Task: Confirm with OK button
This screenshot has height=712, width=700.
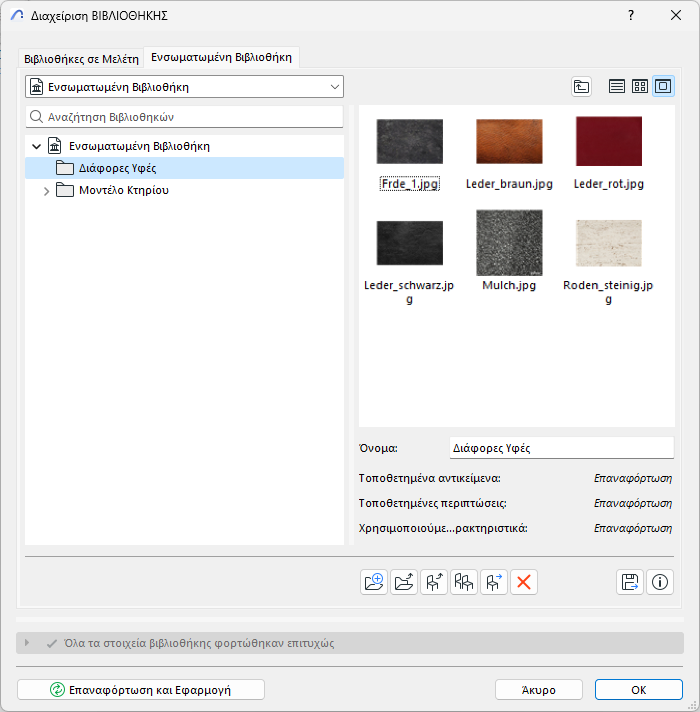Action: coord(639,690)
